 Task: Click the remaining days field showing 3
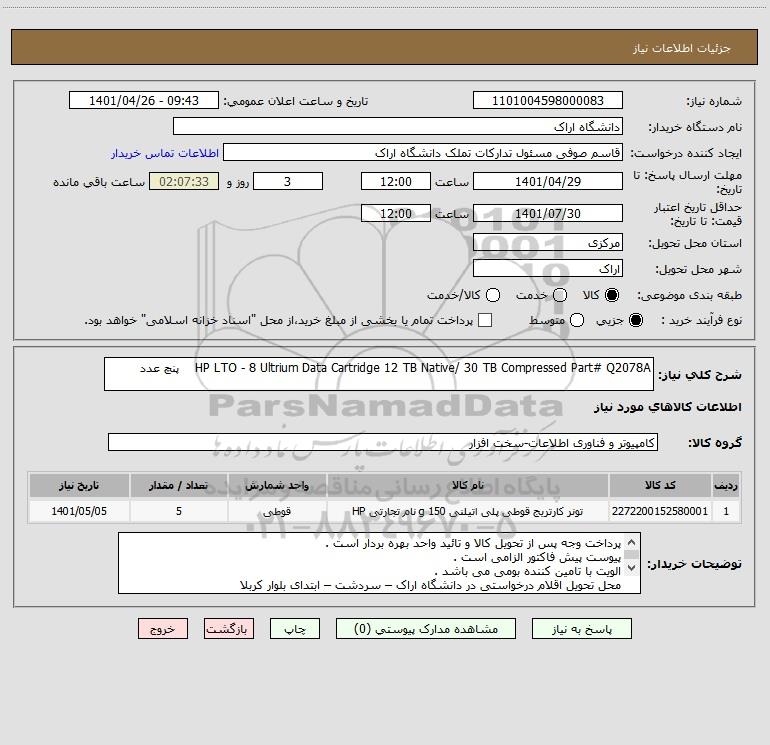point(288,181)
